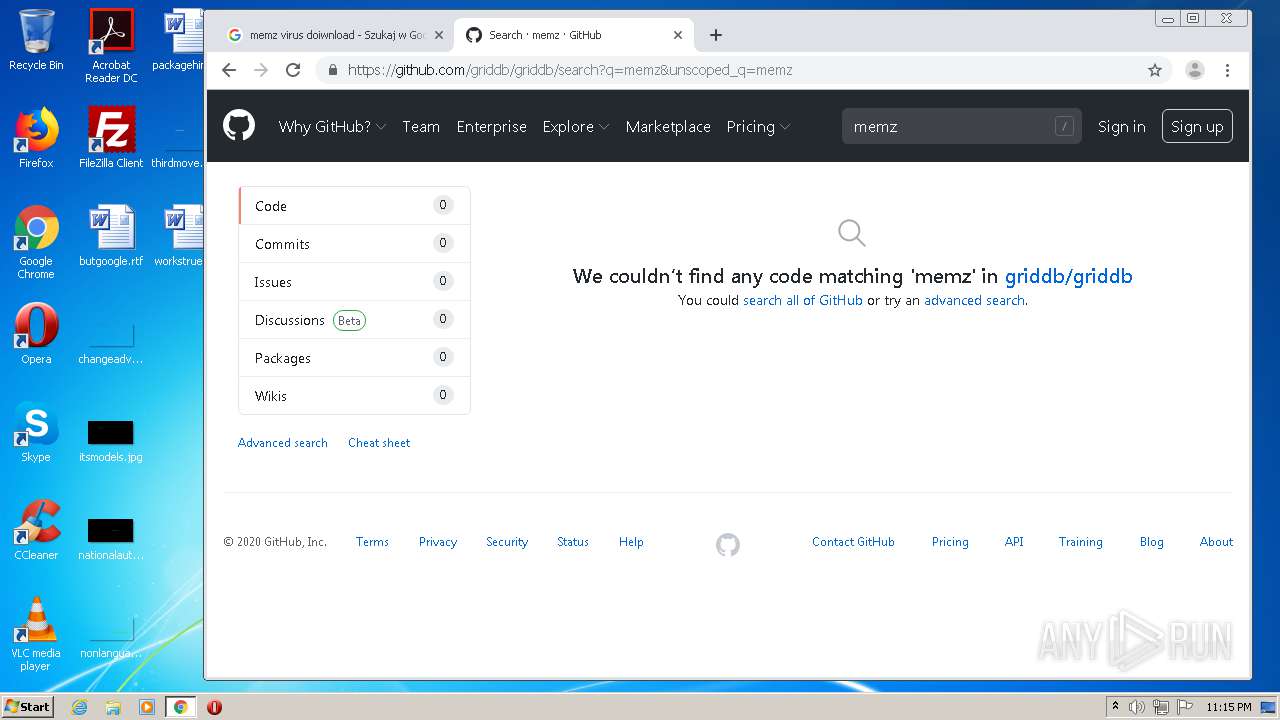Select Commits results filter
This screenshot has width=1280, height=720.
pos(354,244)
